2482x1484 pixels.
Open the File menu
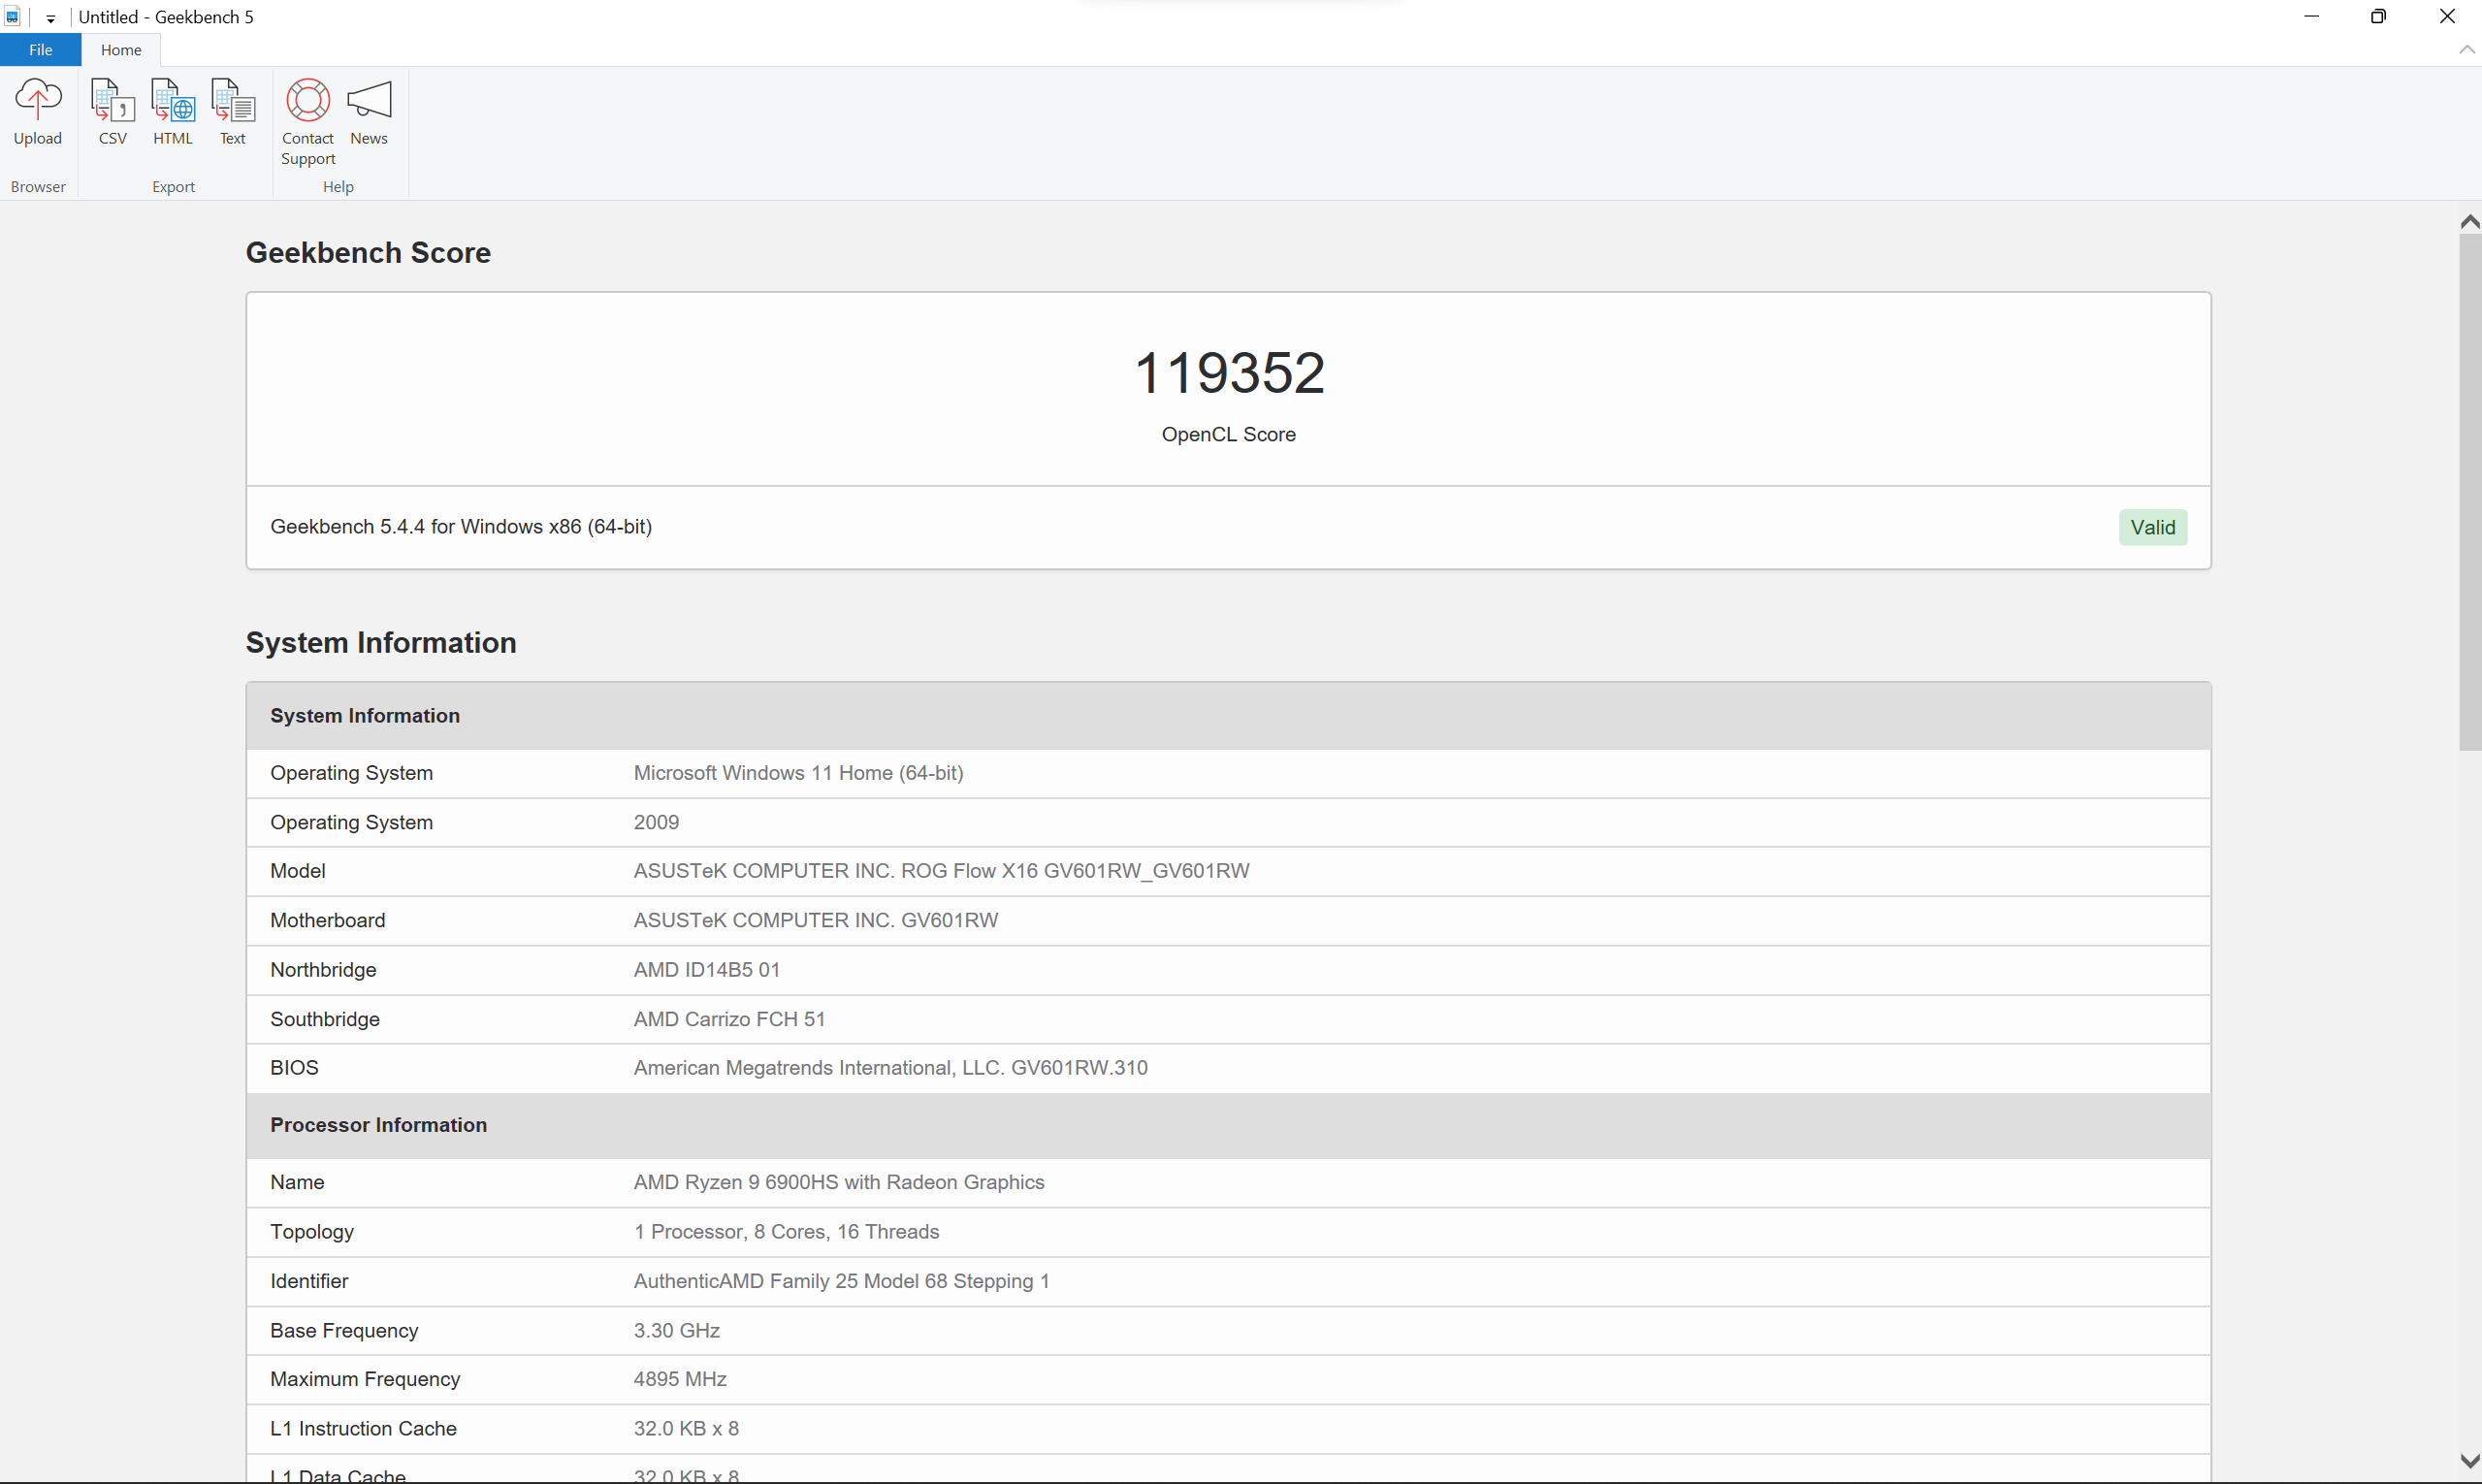click(x=41, y=50)
